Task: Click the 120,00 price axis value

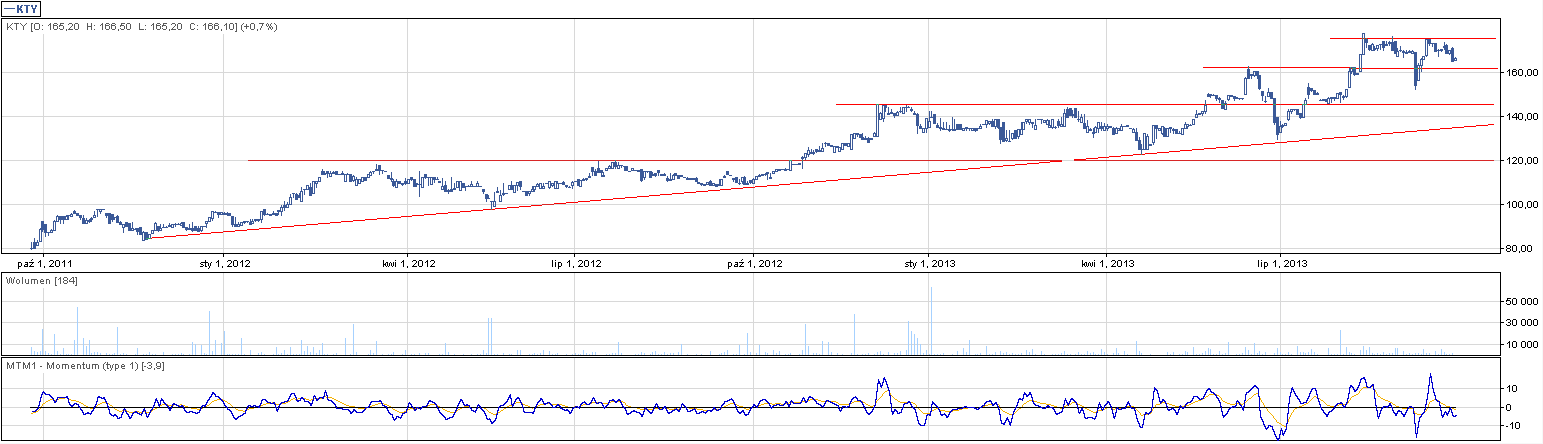Action: (1521, 161)
